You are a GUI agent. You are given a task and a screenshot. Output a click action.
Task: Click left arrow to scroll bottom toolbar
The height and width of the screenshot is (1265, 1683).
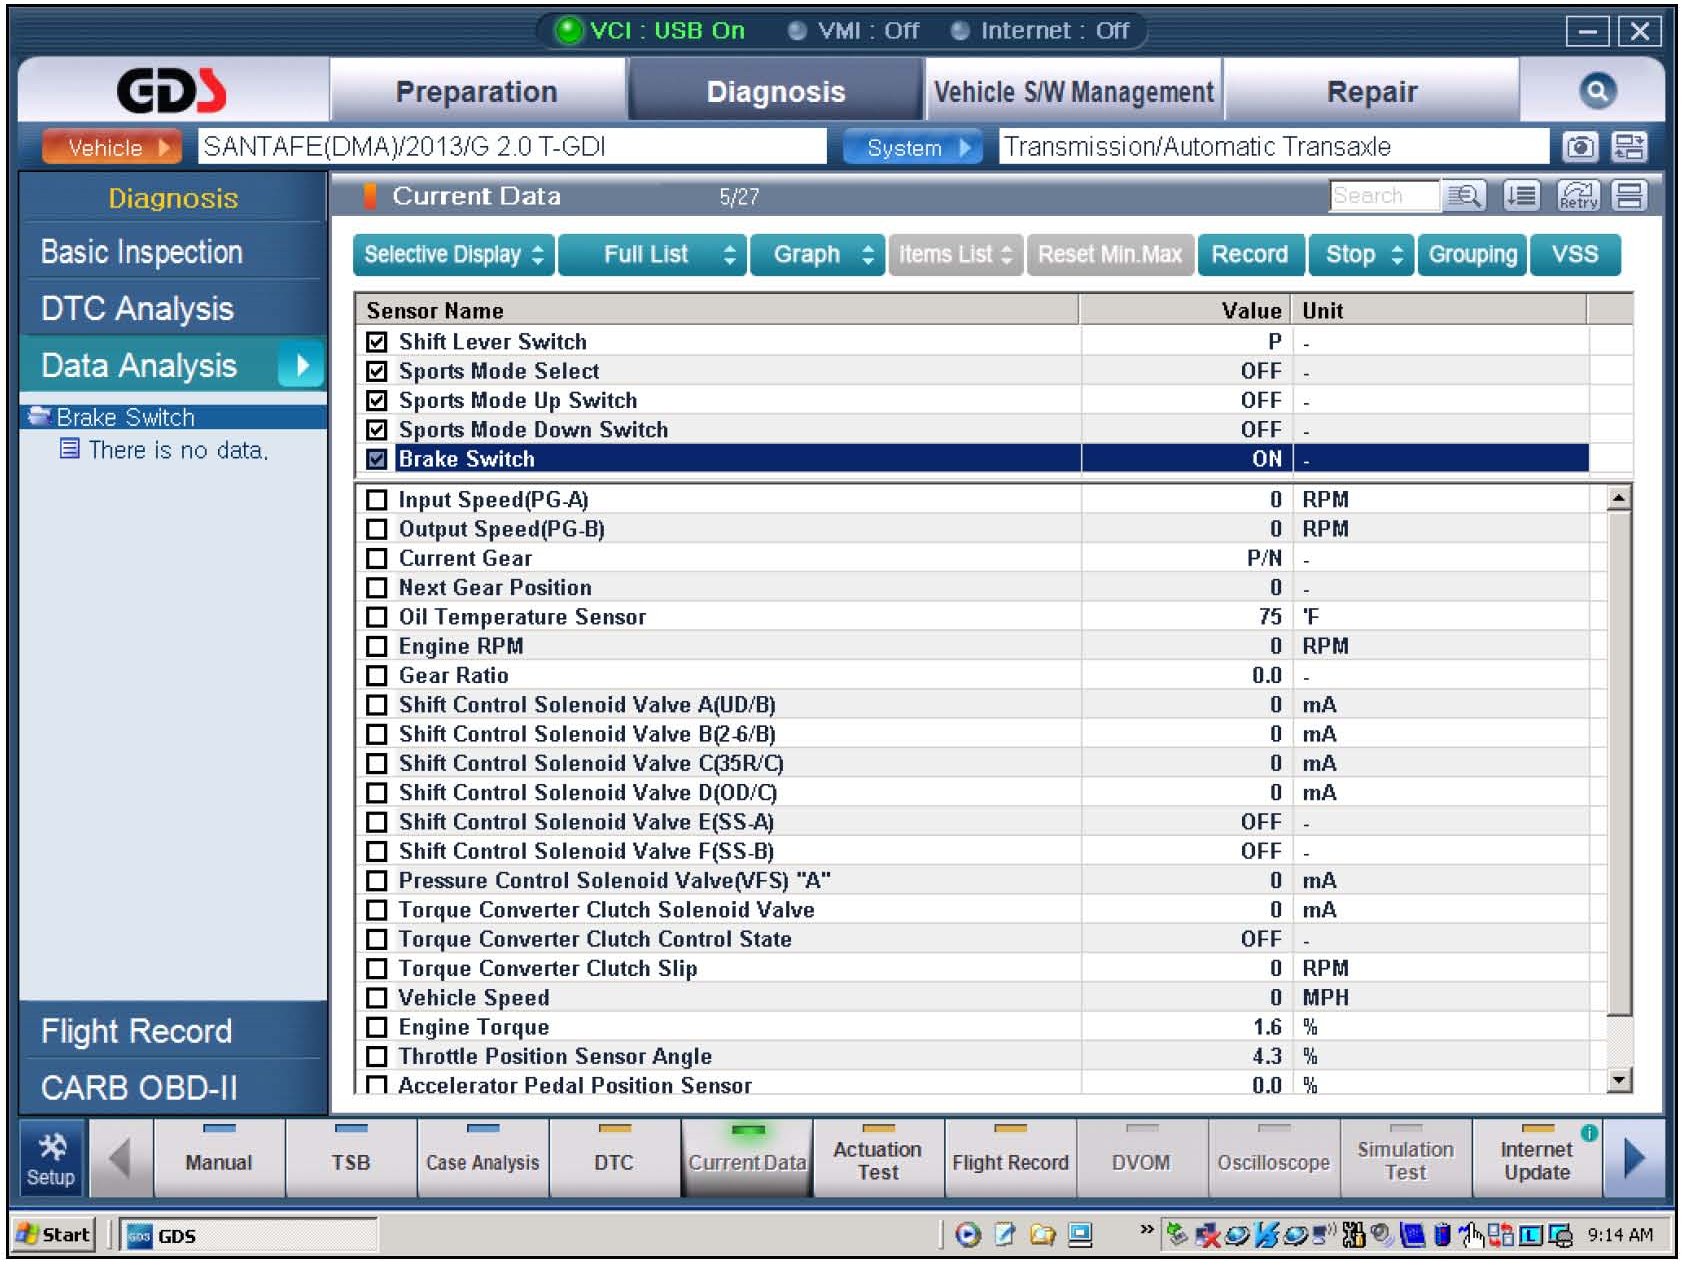click(120, 1160)
